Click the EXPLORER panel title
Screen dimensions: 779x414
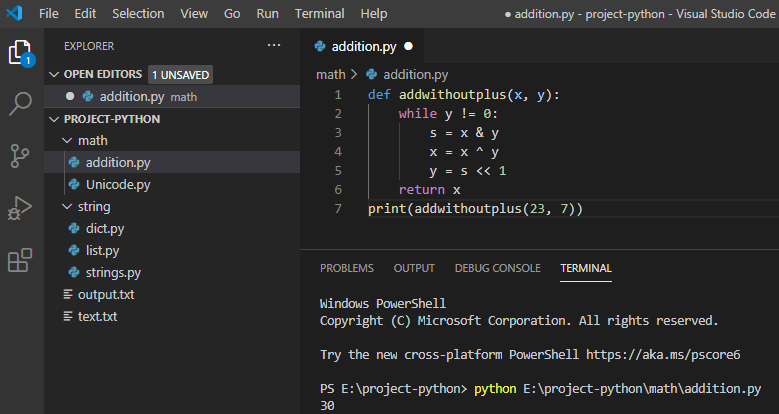point(89,46)
